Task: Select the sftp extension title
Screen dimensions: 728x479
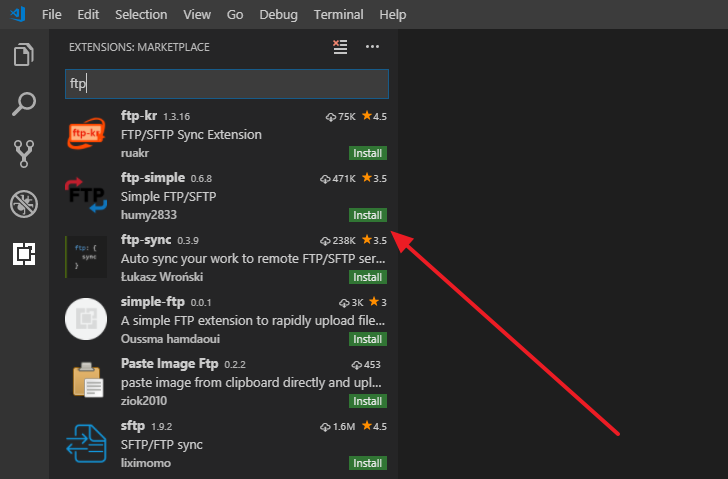Action: (x=133, y=426)
